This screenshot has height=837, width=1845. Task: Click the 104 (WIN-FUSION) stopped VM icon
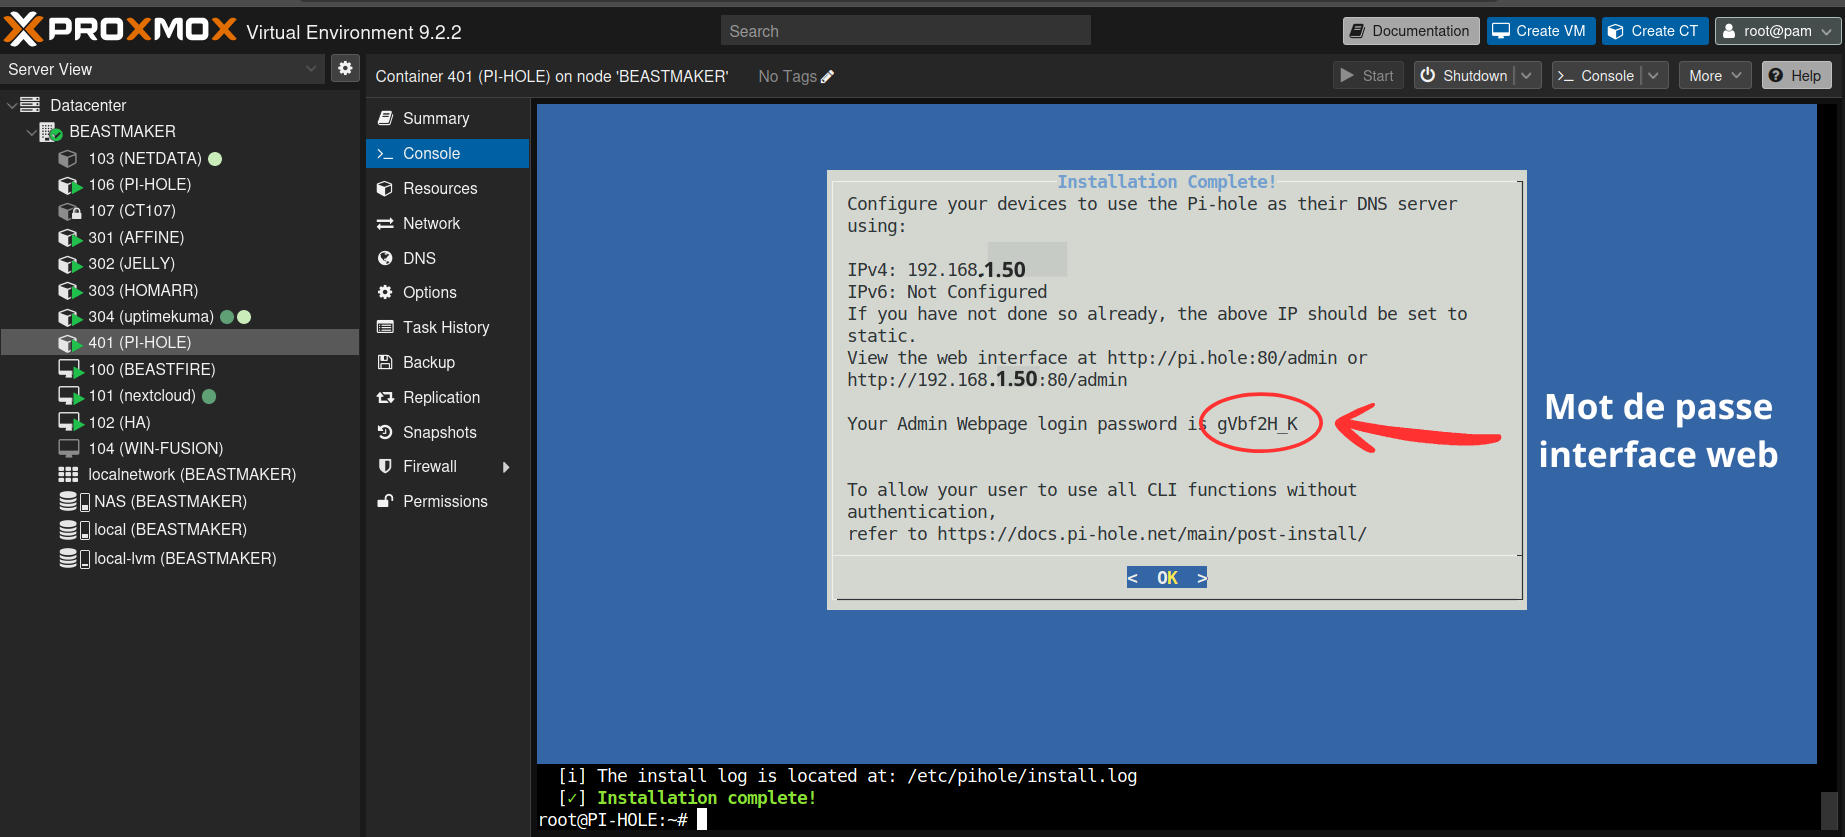(68, 448)
